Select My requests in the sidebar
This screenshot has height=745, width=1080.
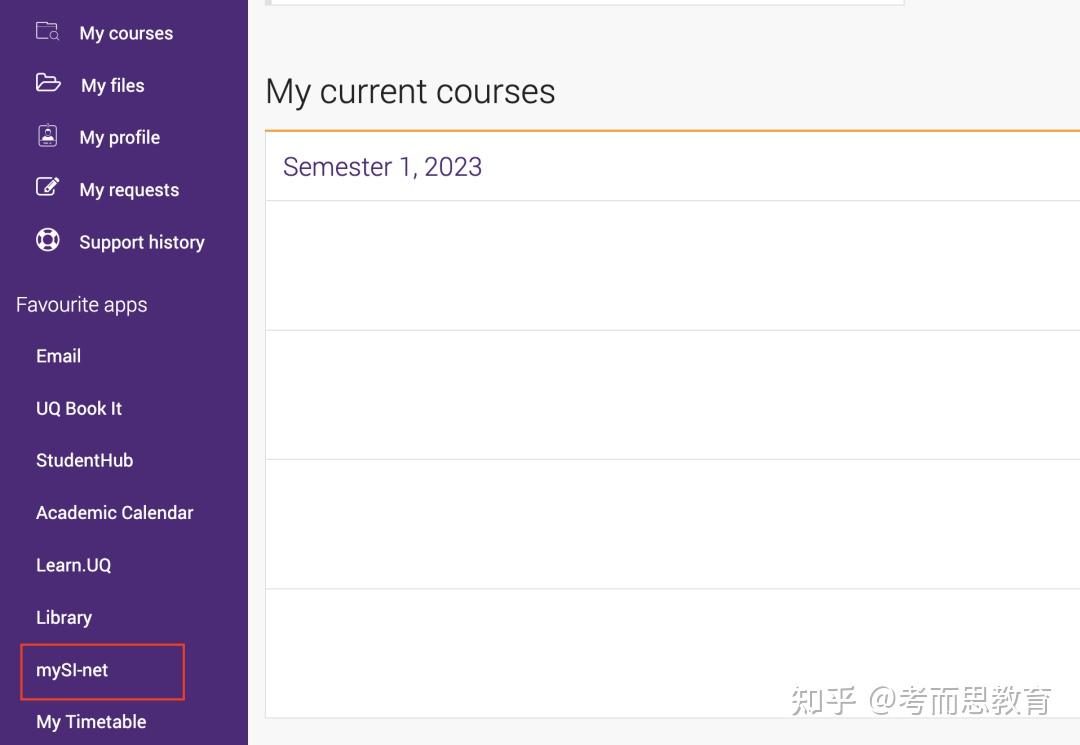coord(129,190)
